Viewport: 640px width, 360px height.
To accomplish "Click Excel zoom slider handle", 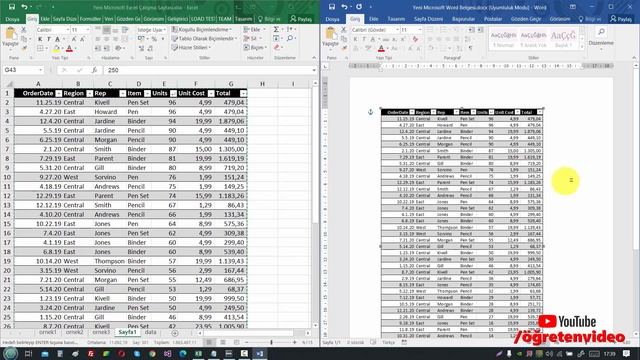I will pos(271,342).
